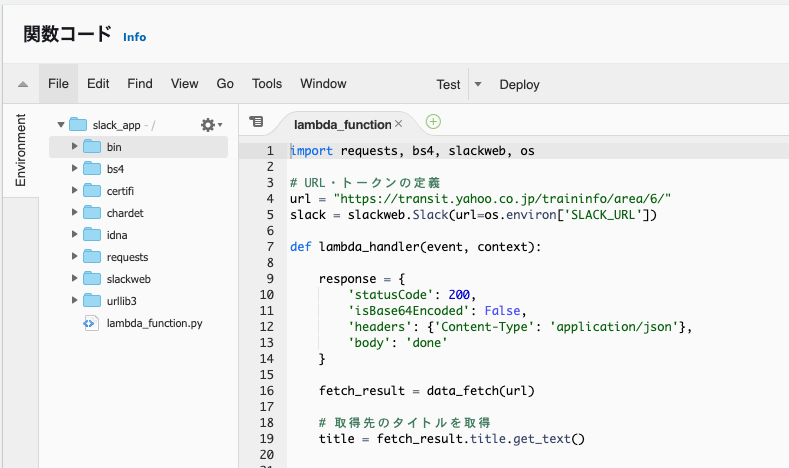Click the 'headers' Content-Type line
Image resolution: width=789 pixels, height=468 pixels.
[x=520, y=327]
